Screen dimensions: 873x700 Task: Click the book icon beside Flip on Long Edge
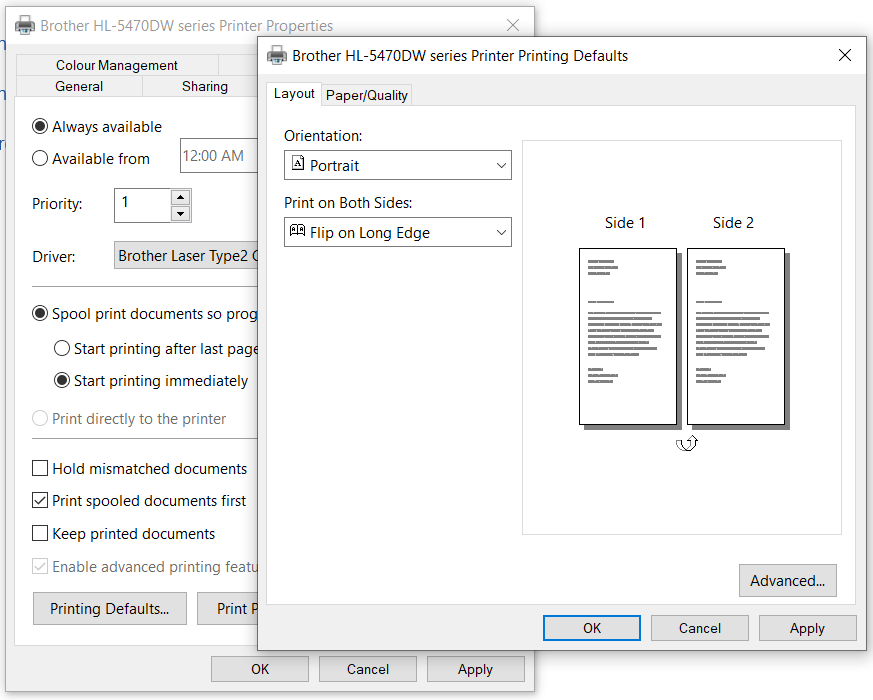(x=297, y=231)
